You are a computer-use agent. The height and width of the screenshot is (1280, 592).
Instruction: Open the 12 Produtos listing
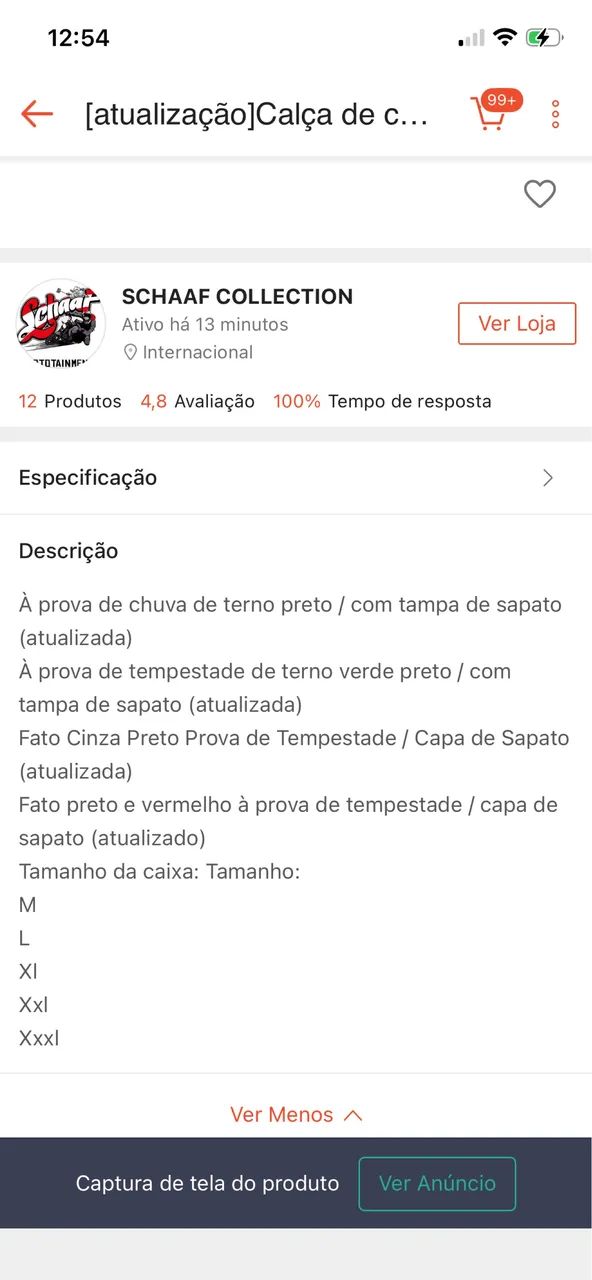tap(69, 401)
